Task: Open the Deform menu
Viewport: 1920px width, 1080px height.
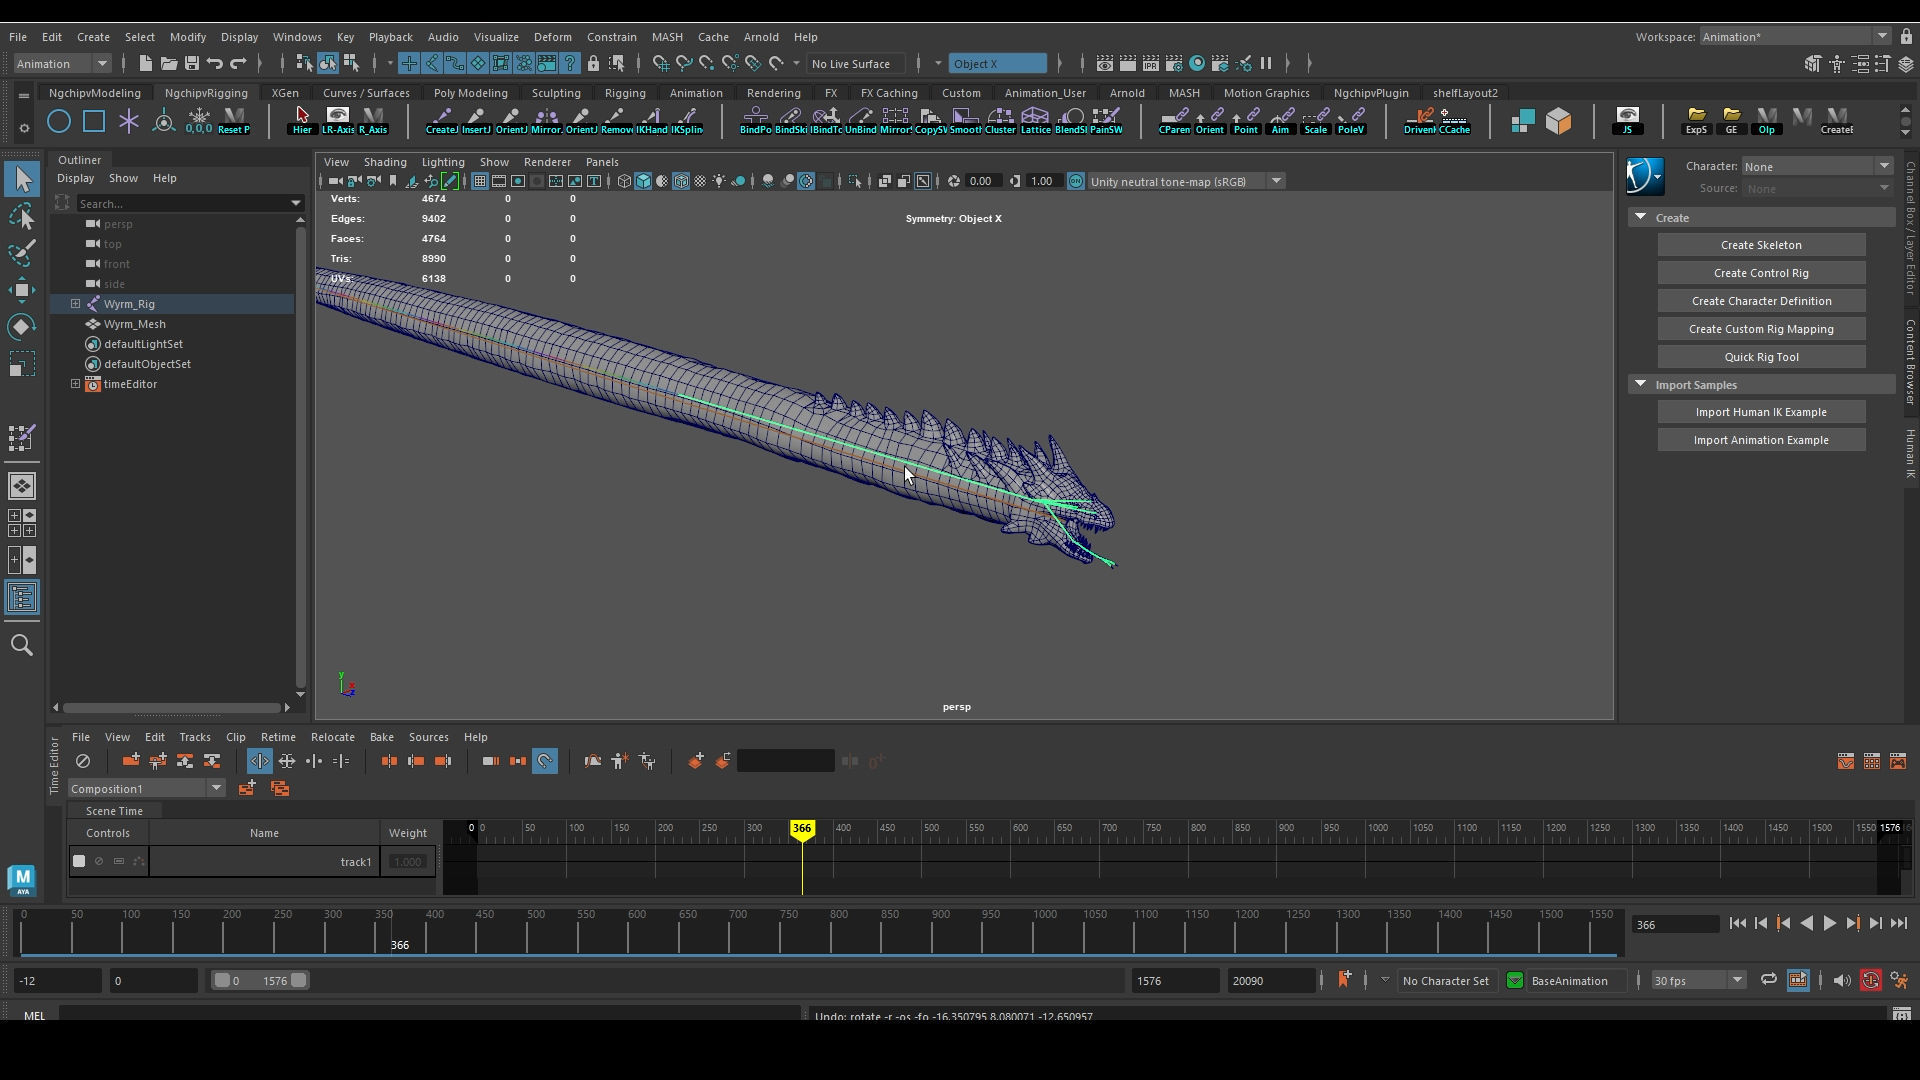Action: pyautogui.click(x=552, y=37)
